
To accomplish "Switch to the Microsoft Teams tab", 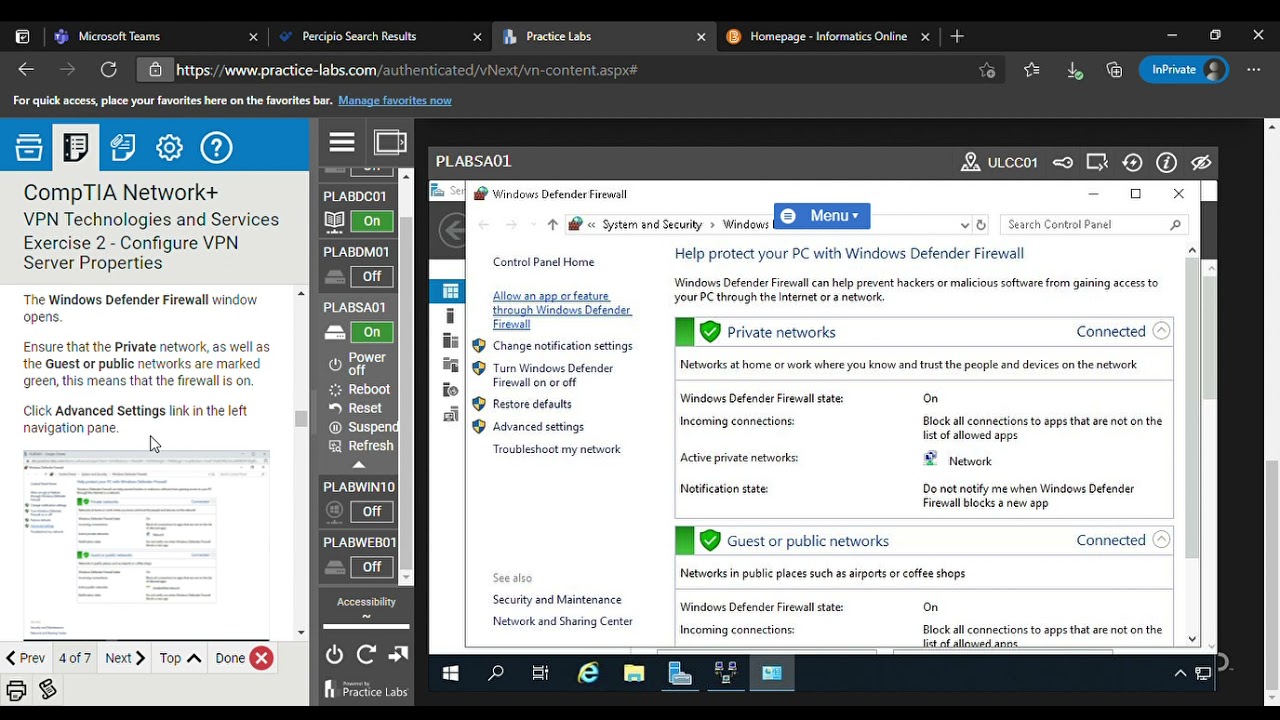I will tap(155, 36).
